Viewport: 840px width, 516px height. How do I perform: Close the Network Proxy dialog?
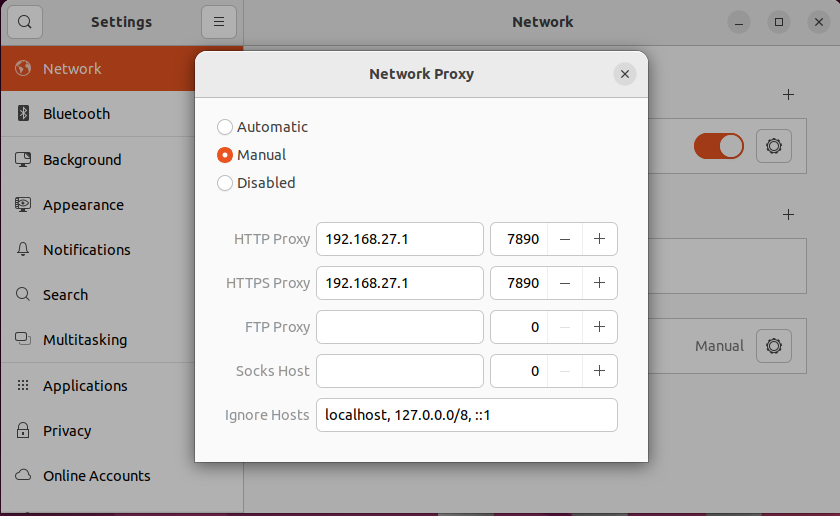[624, 74]
